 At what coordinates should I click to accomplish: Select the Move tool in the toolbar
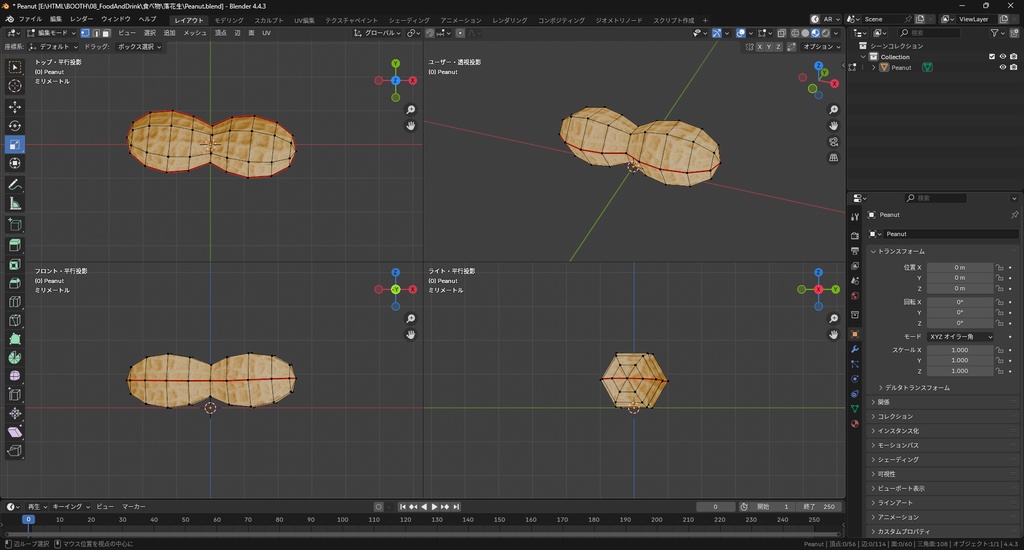(x=15, y=106)
